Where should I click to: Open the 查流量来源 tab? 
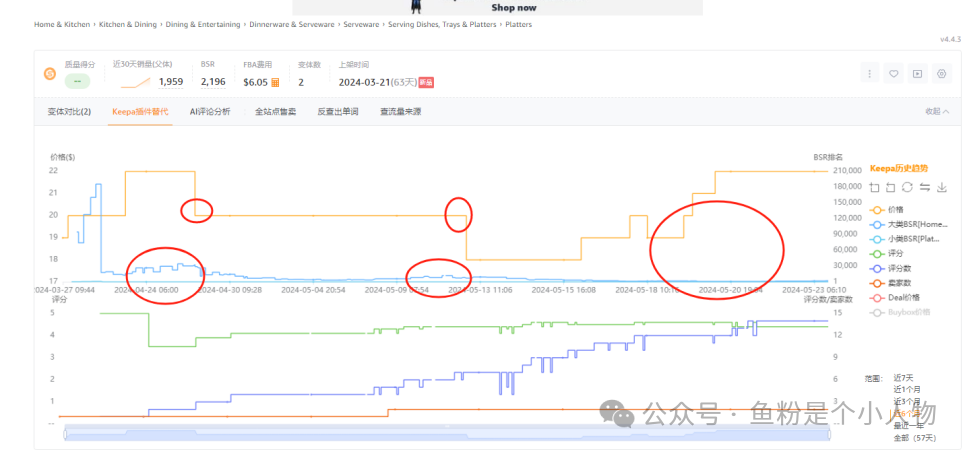click(401, 112)
